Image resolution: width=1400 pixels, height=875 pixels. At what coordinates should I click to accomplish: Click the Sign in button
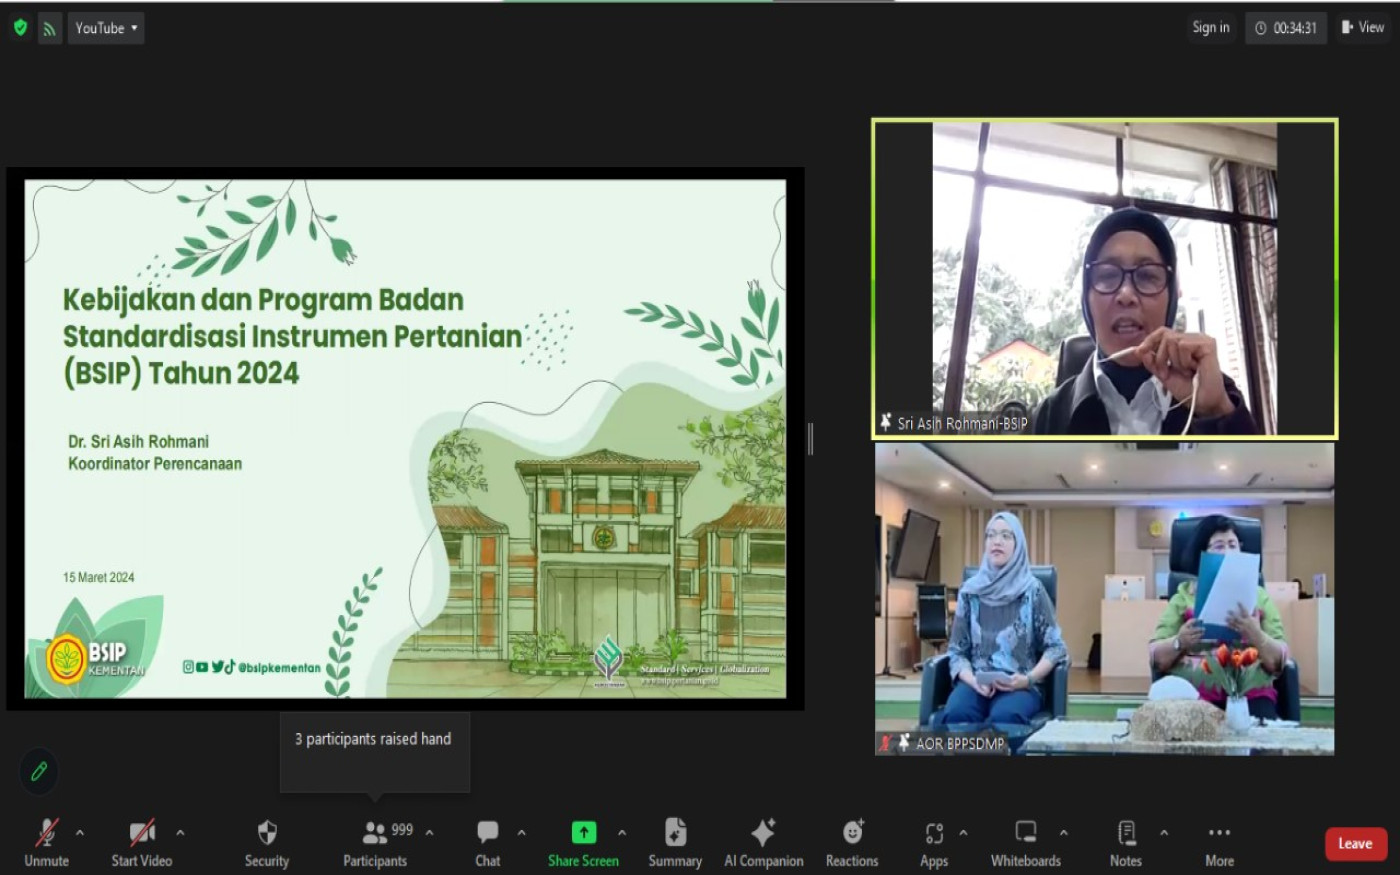pos(1210,28)
